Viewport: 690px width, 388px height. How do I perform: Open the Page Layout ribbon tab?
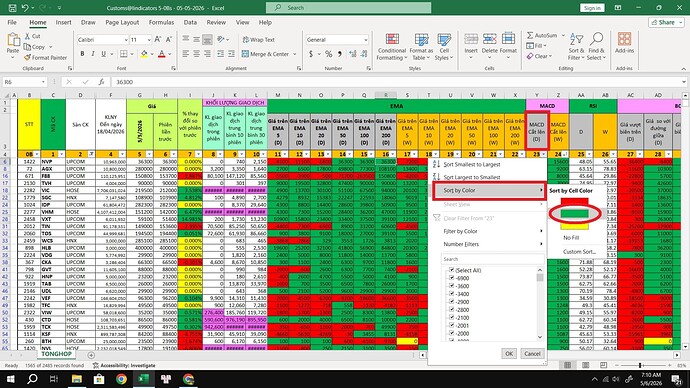tap(122, 22)
